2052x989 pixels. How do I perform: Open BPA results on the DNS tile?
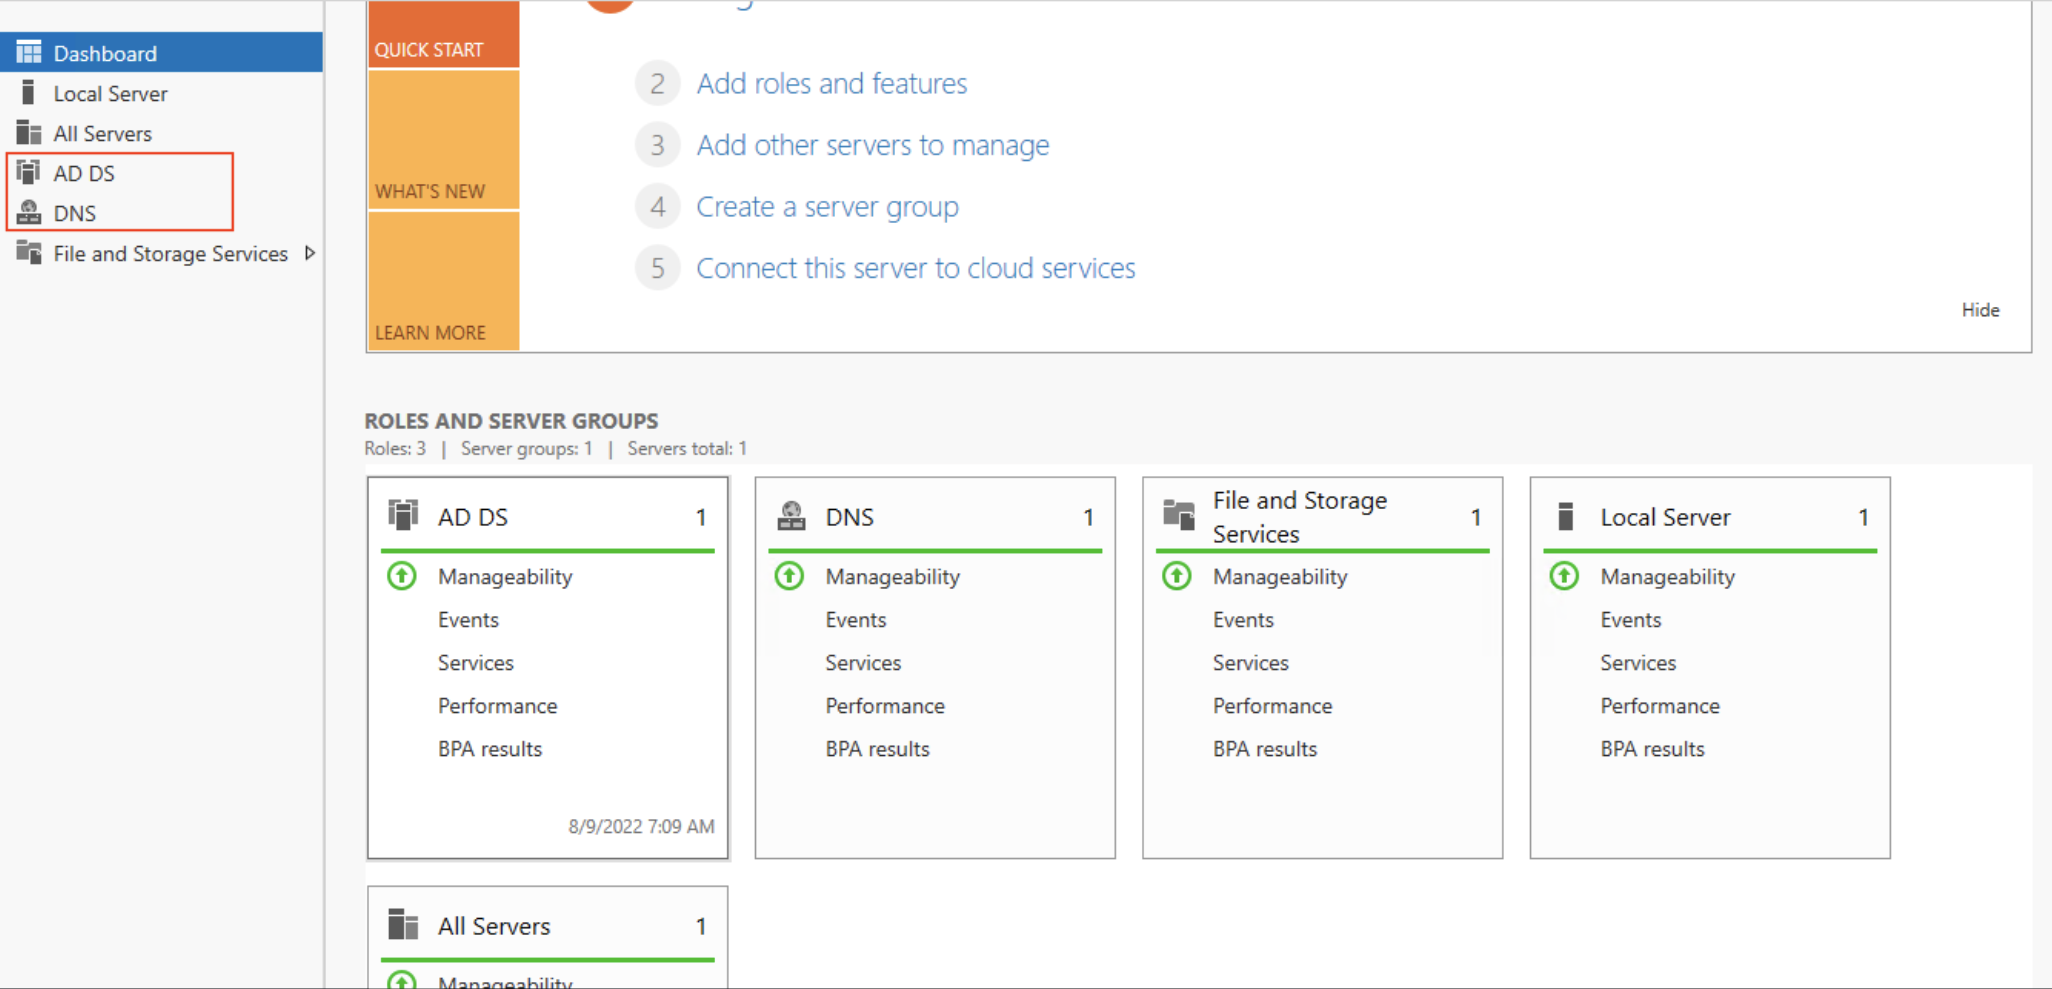[877, 748]
